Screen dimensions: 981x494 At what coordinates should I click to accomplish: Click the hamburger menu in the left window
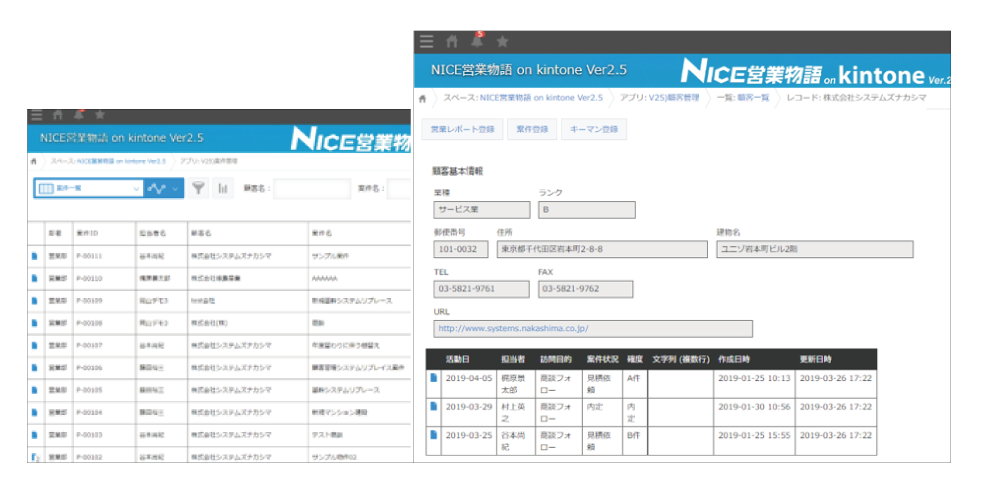point(36,115)
